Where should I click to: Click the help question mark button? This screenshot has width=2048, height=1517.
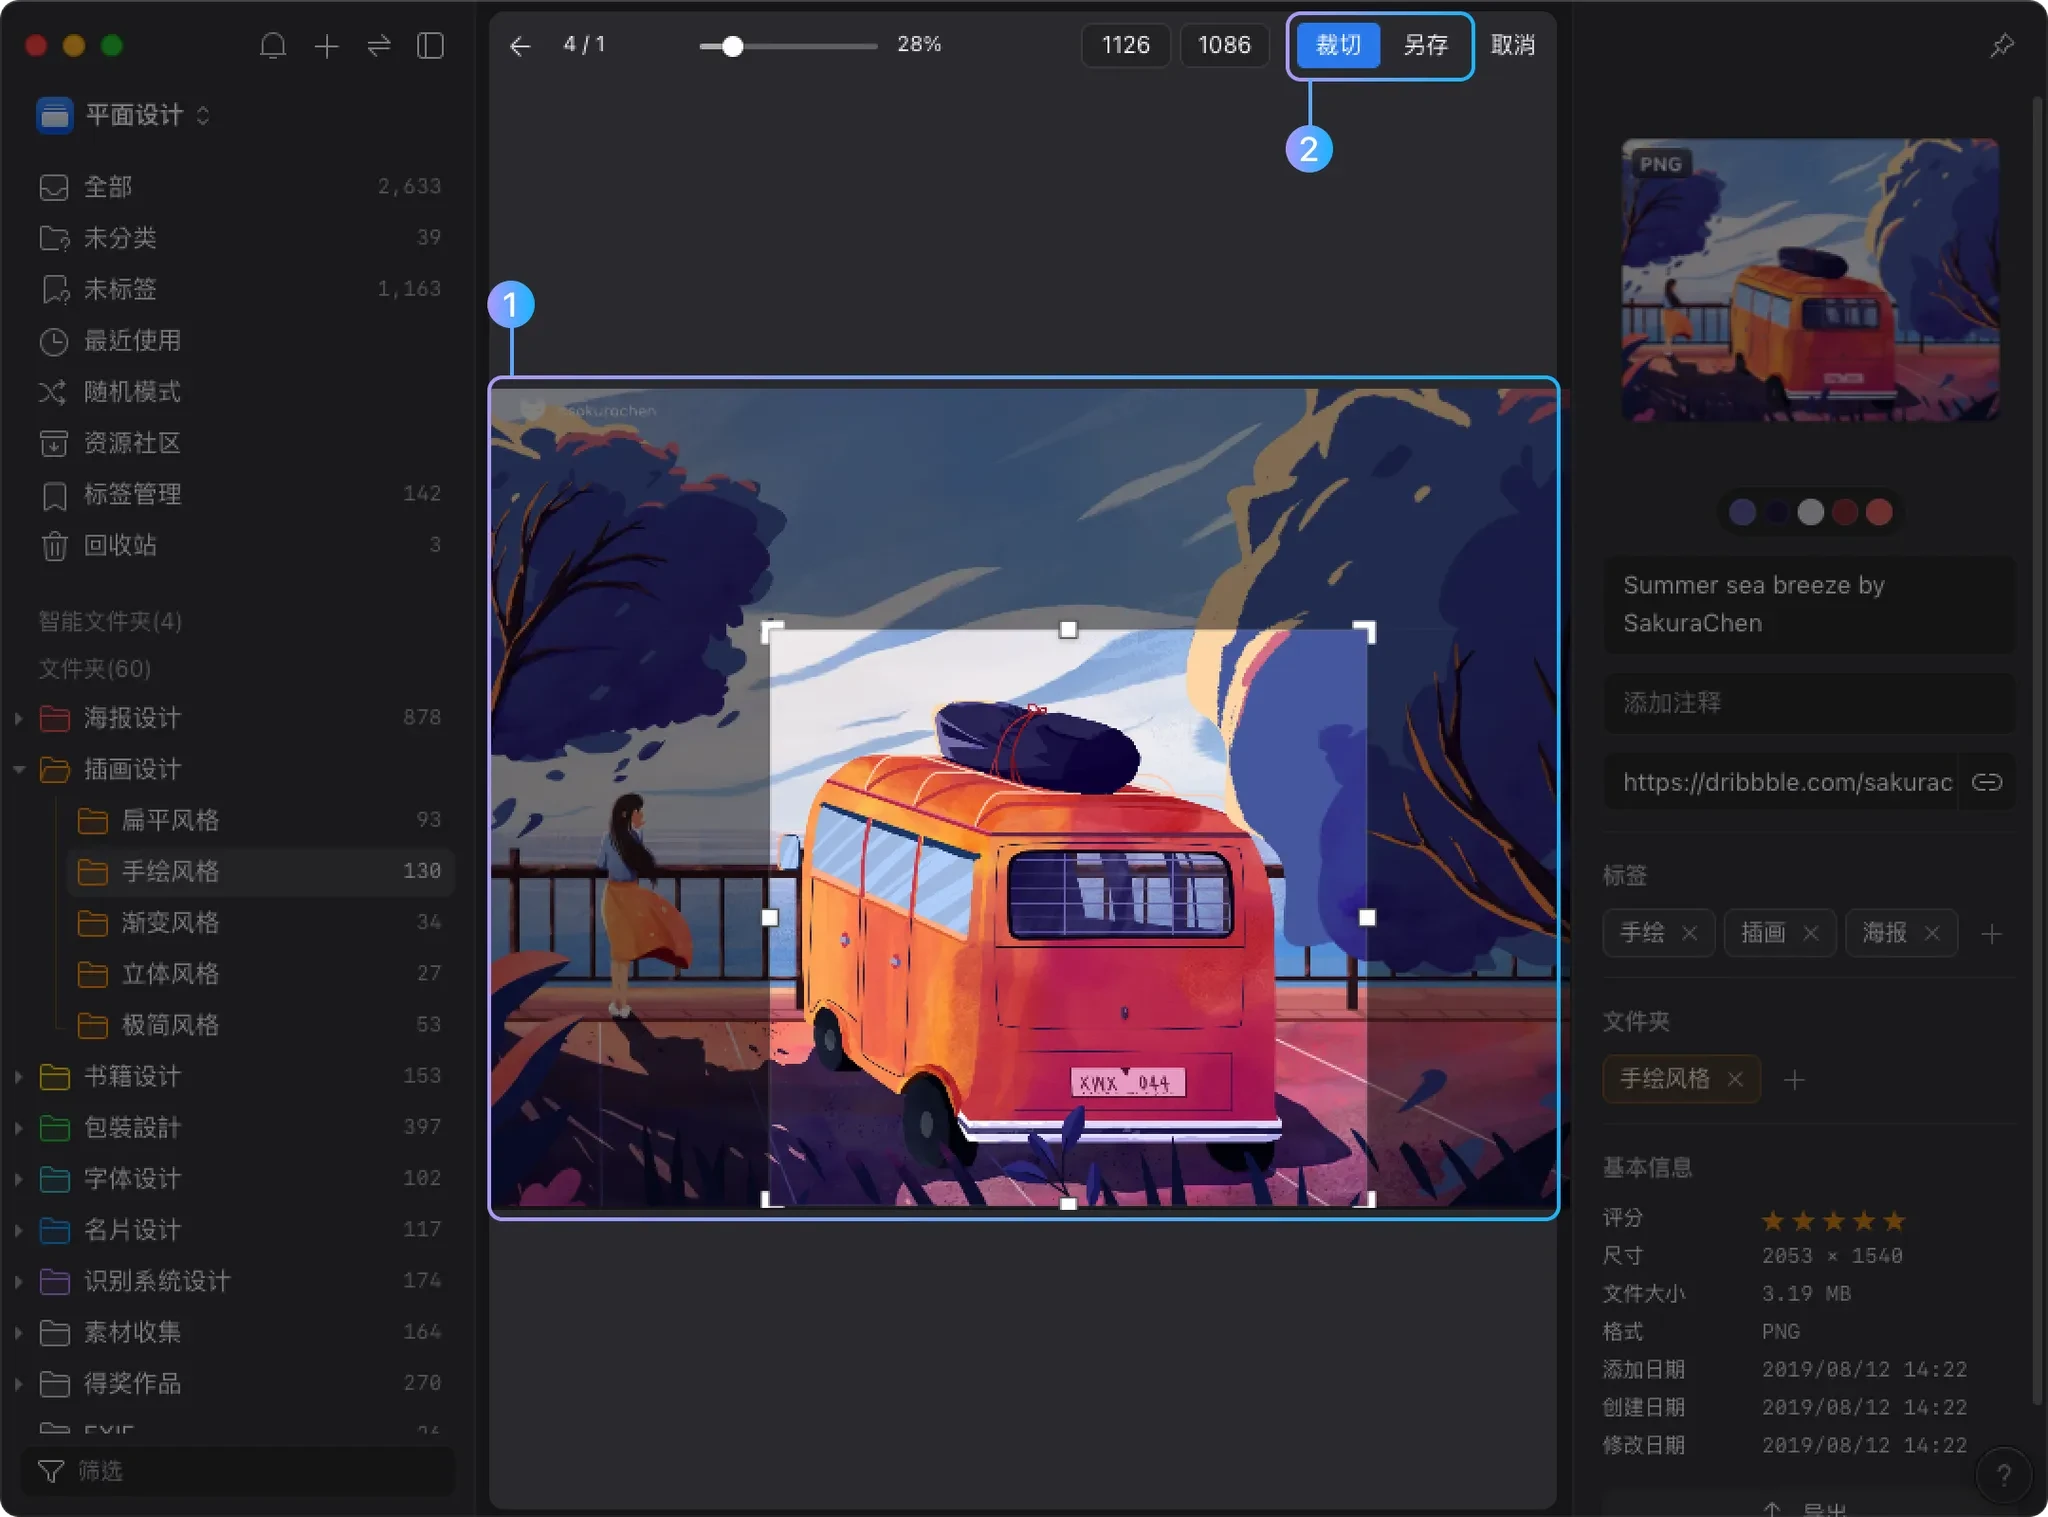(2003, 1475)
